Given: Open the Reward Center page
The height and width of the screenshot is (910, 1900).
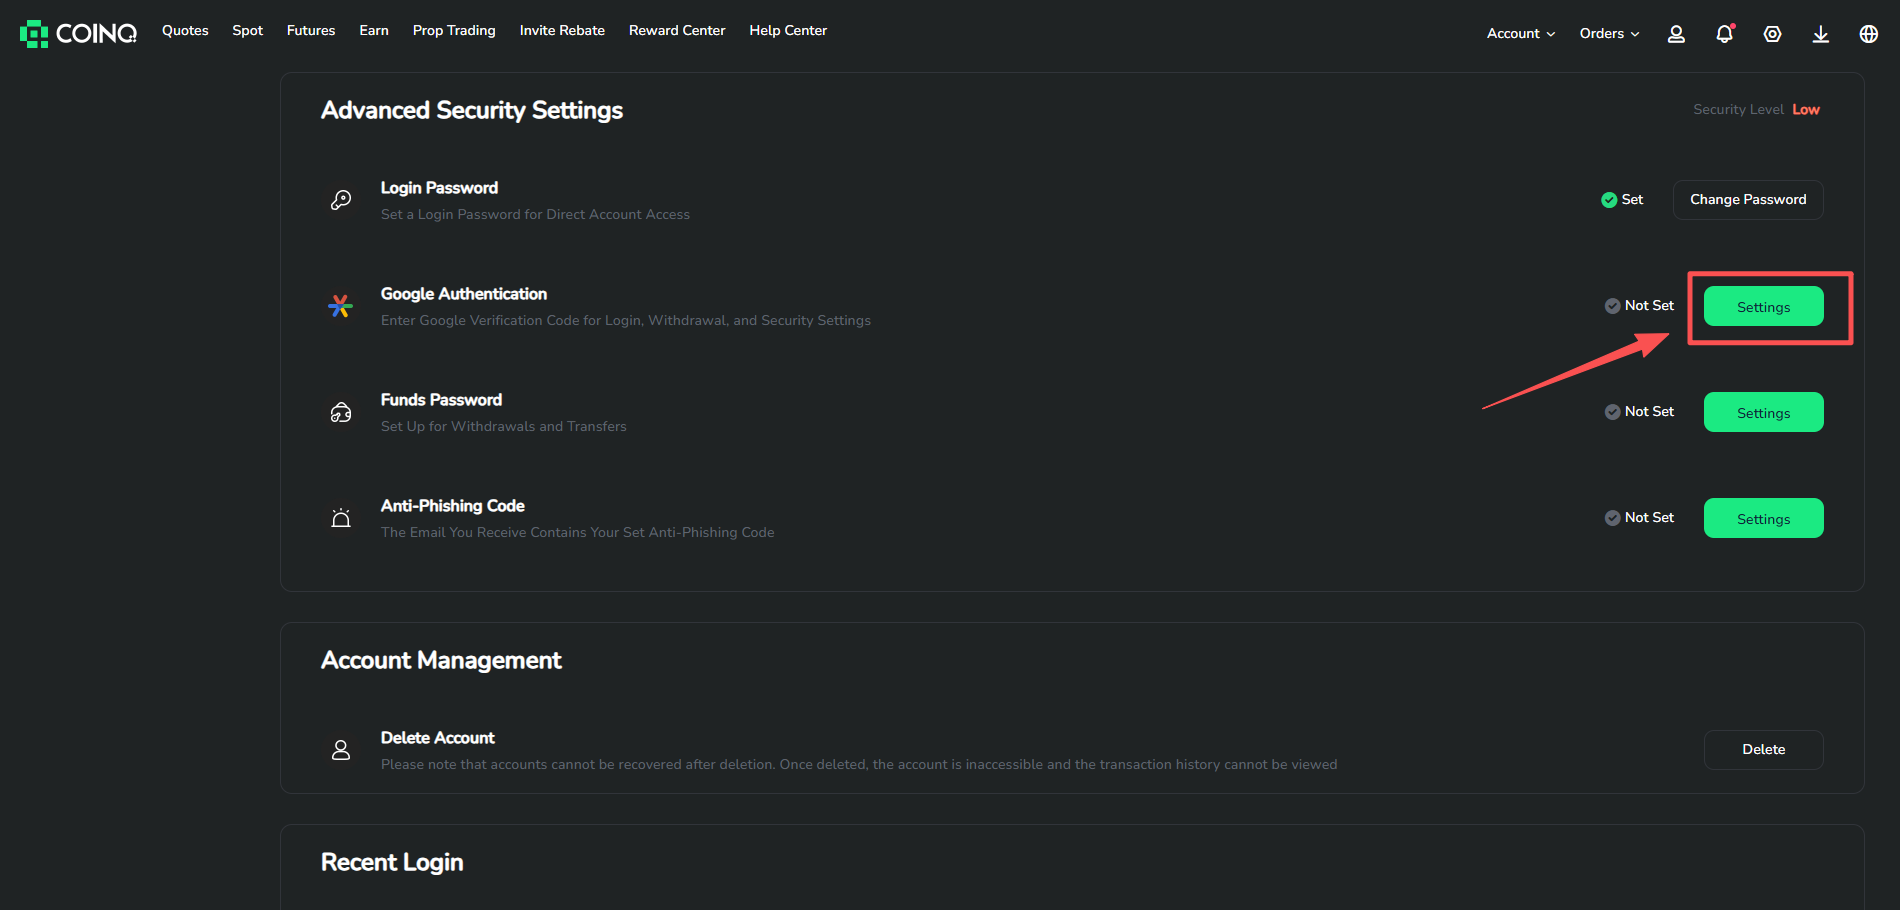Looking at the screenshot, I should [677, 30].
